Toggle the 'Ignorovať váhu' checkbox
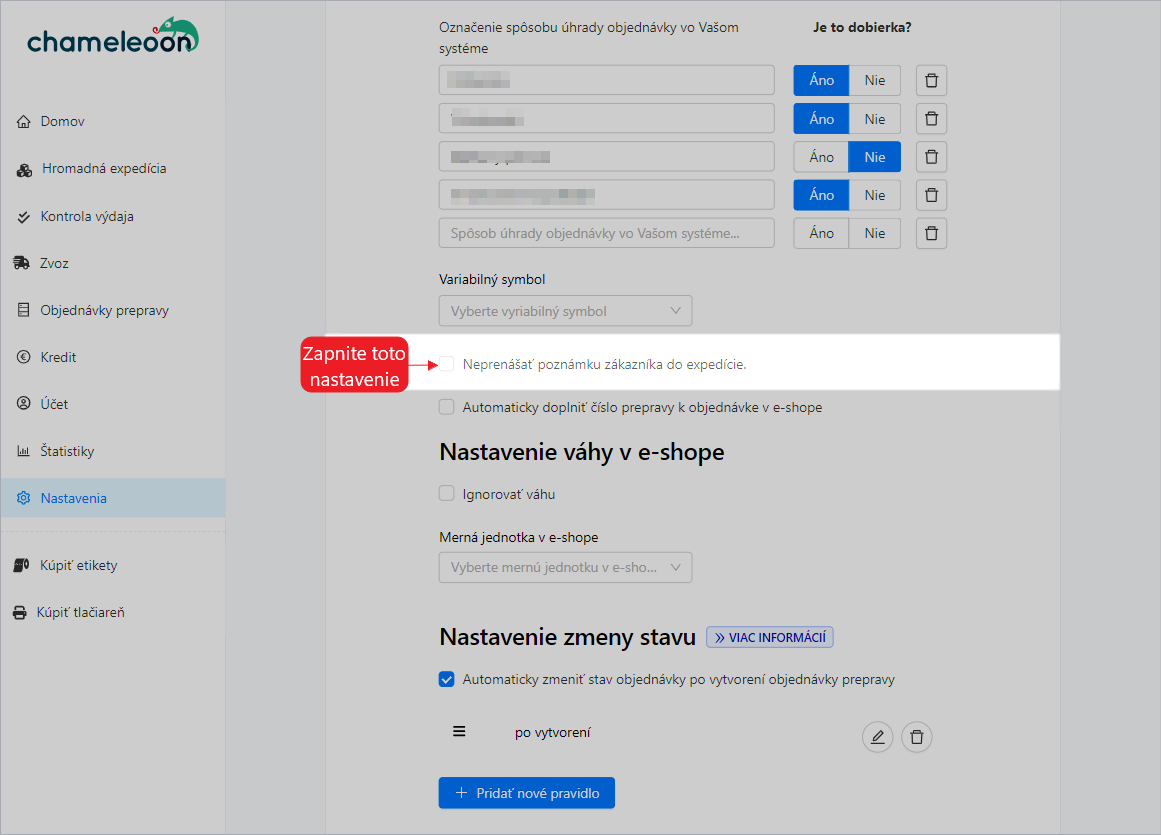This screenshot has height=835, width=1161. [x=447, y=494]
